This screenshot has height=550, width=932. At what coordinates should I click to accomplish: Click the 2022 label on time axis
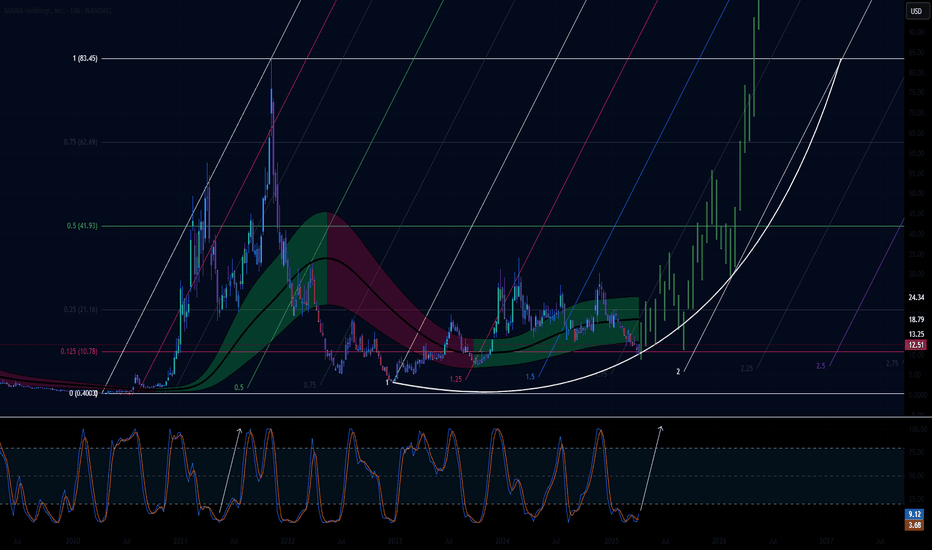(x=287, y=542)
